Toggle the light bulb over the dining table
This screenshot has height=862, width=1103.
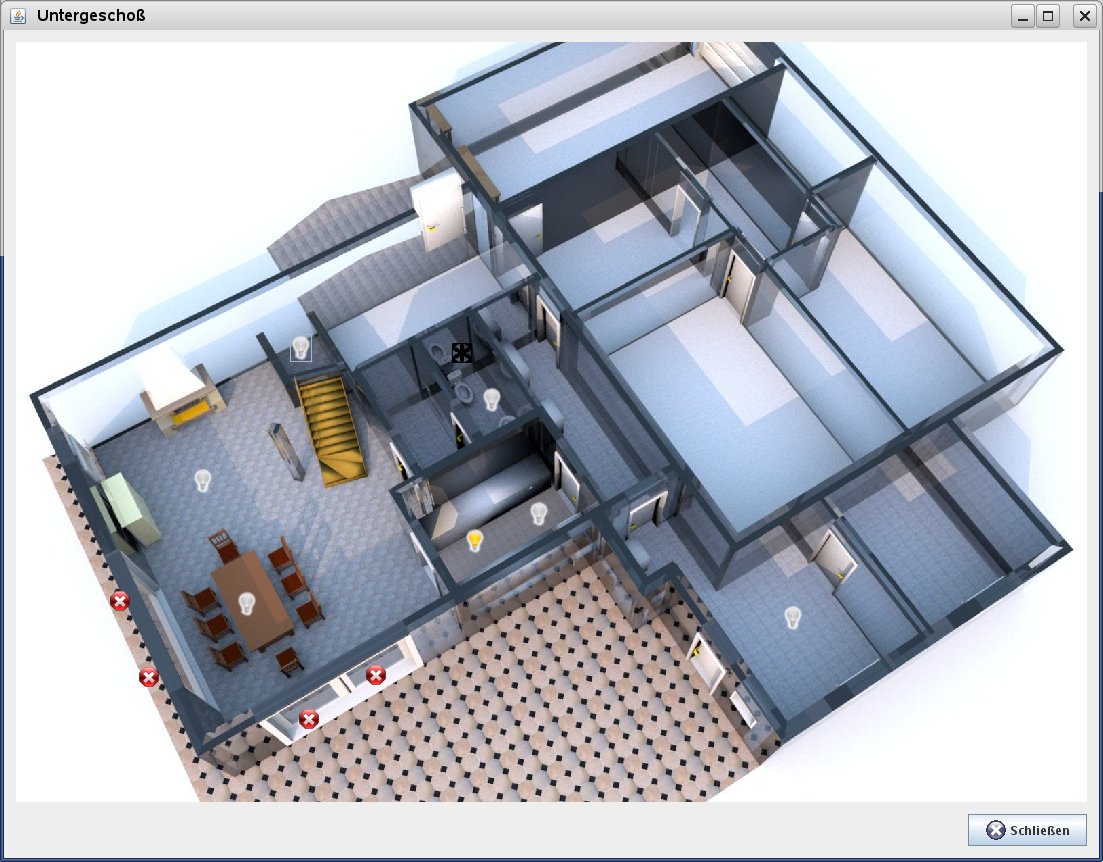[246, 604]
